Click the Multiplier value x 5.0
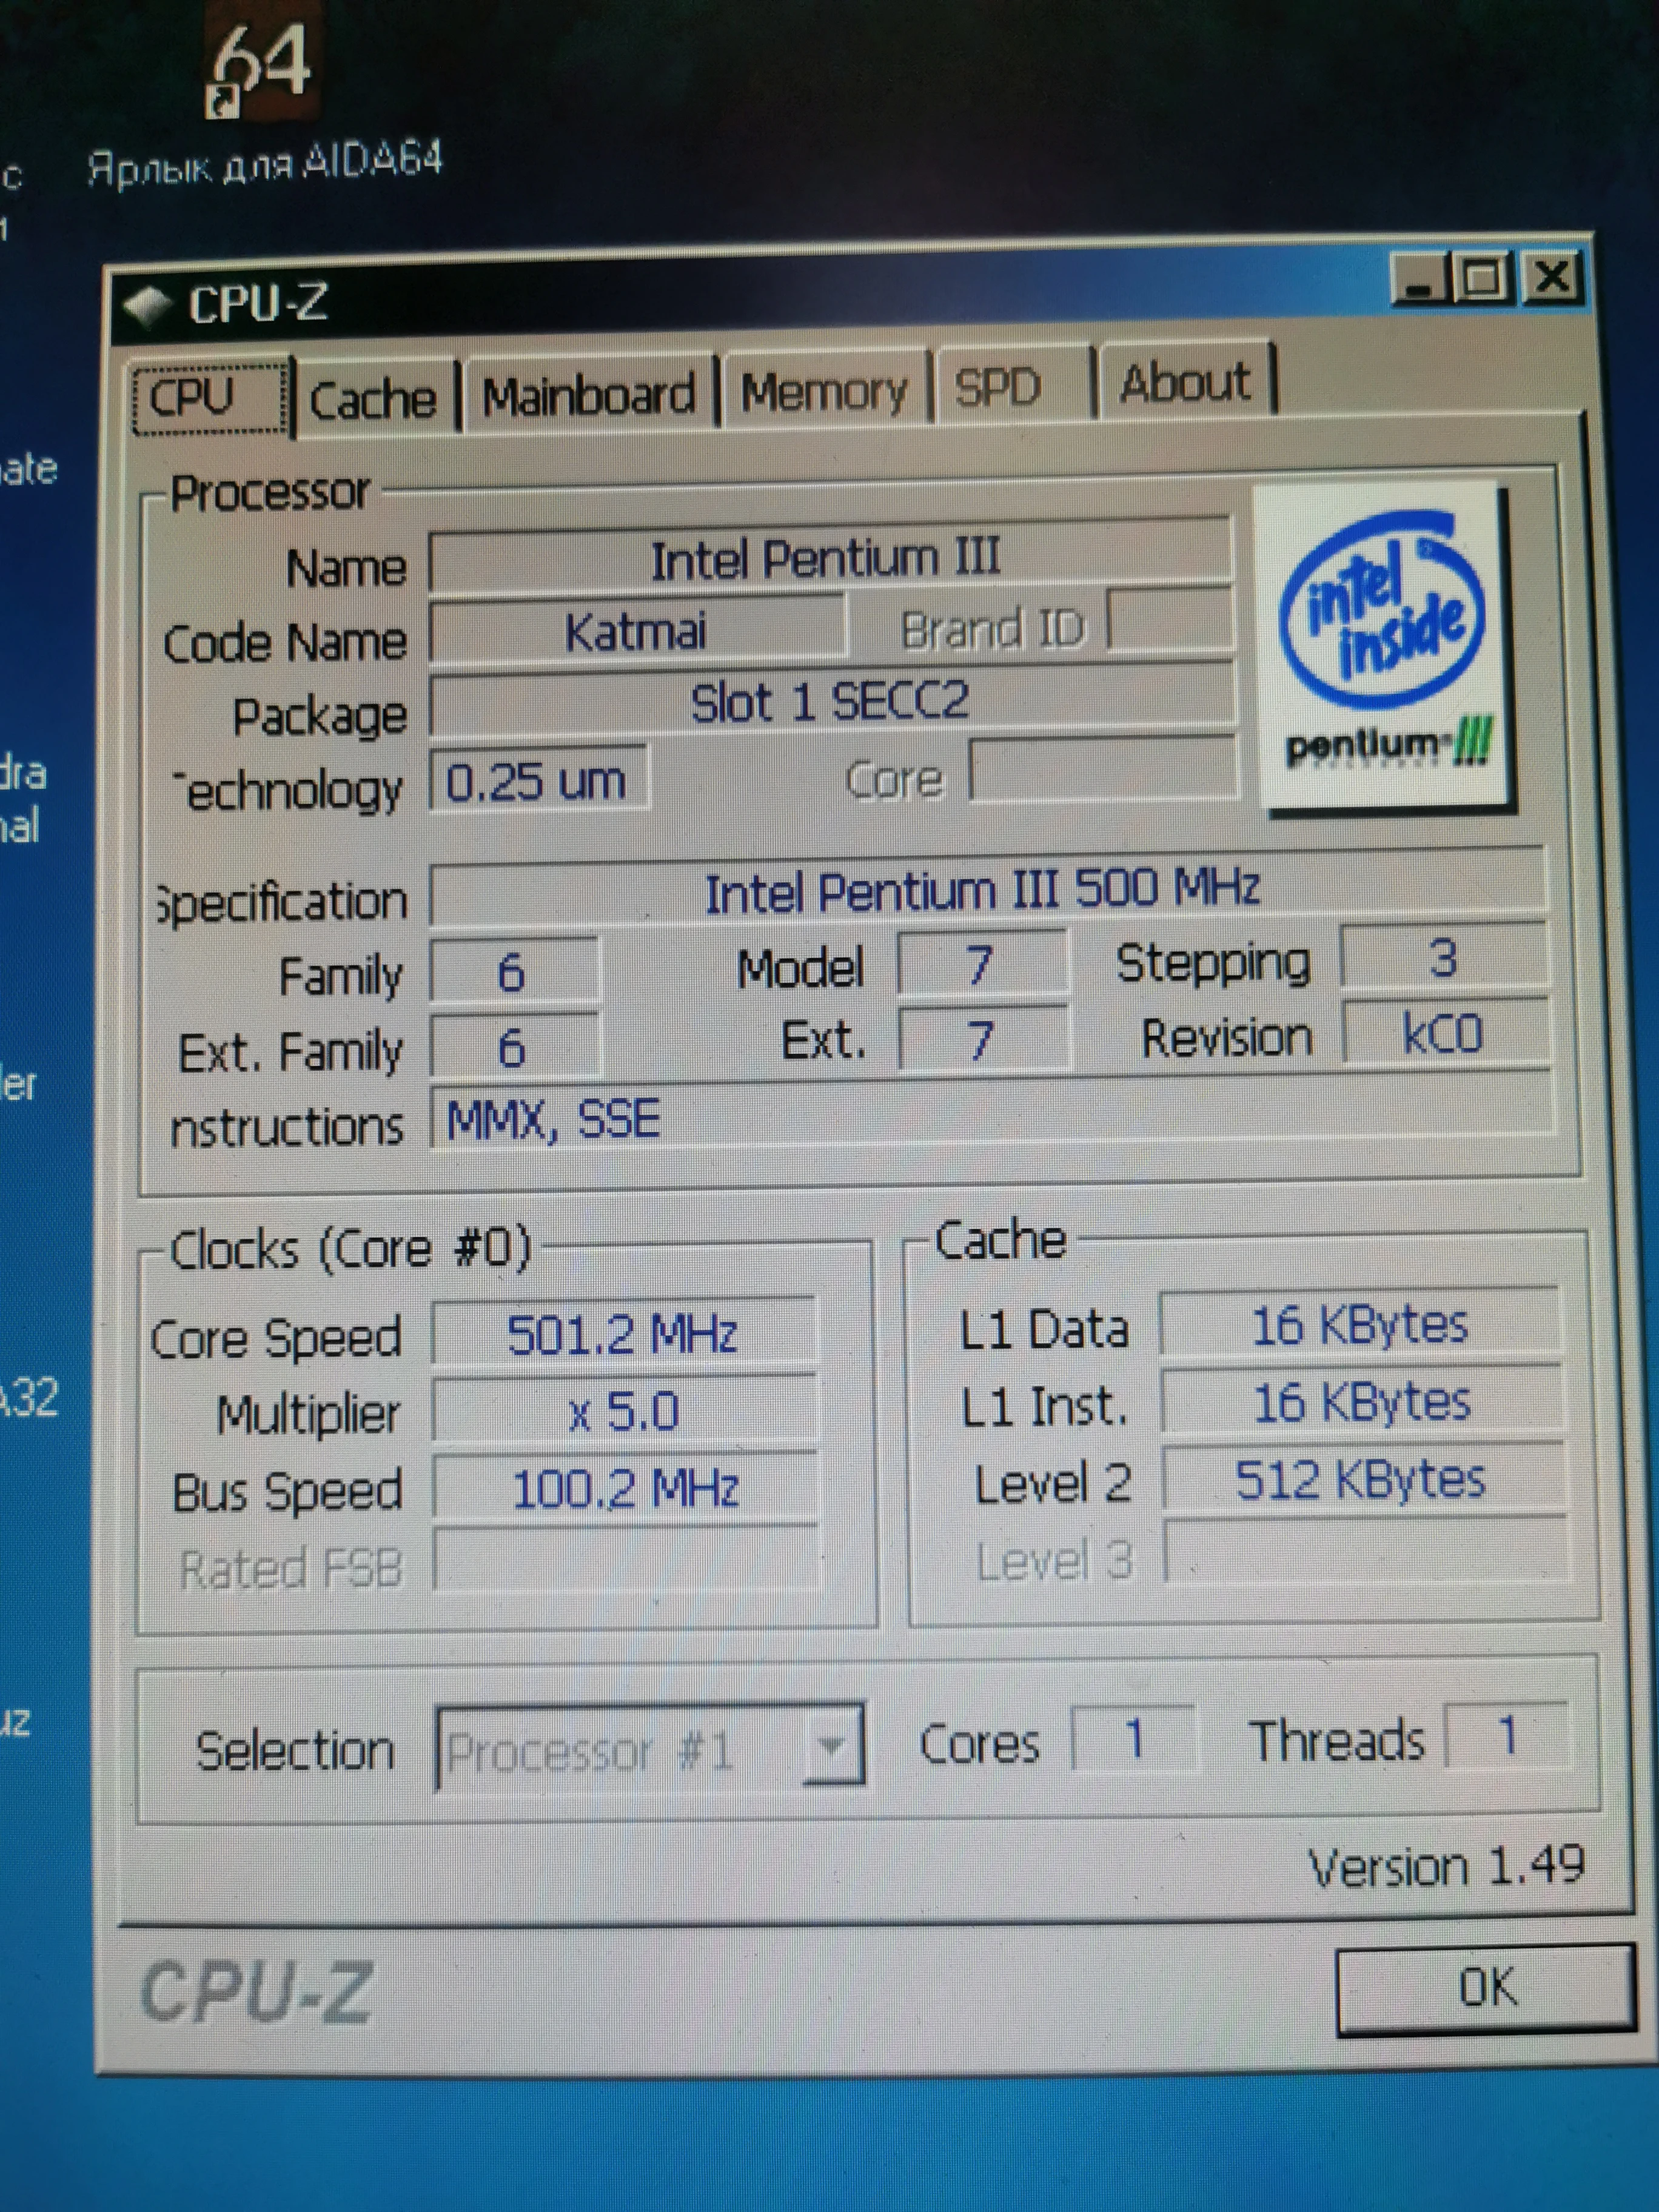 tap(625, 1412)
